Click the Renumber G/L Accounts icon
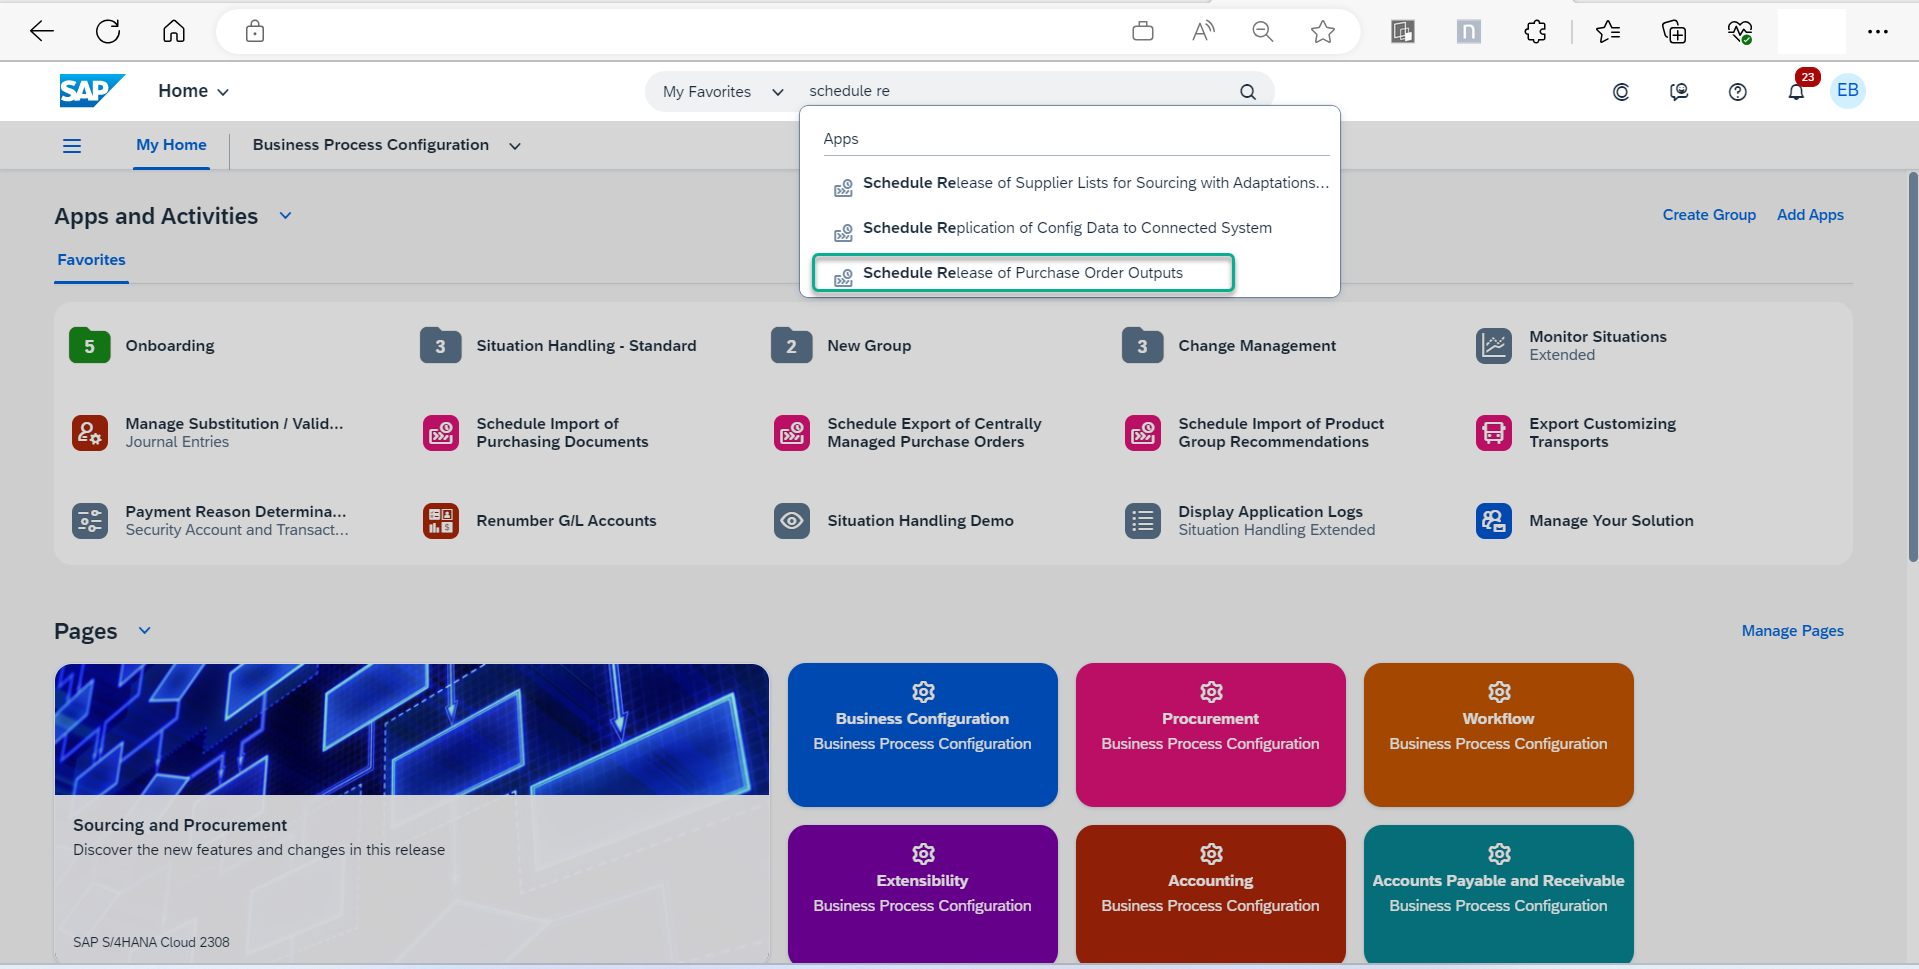 pos(441,521)
